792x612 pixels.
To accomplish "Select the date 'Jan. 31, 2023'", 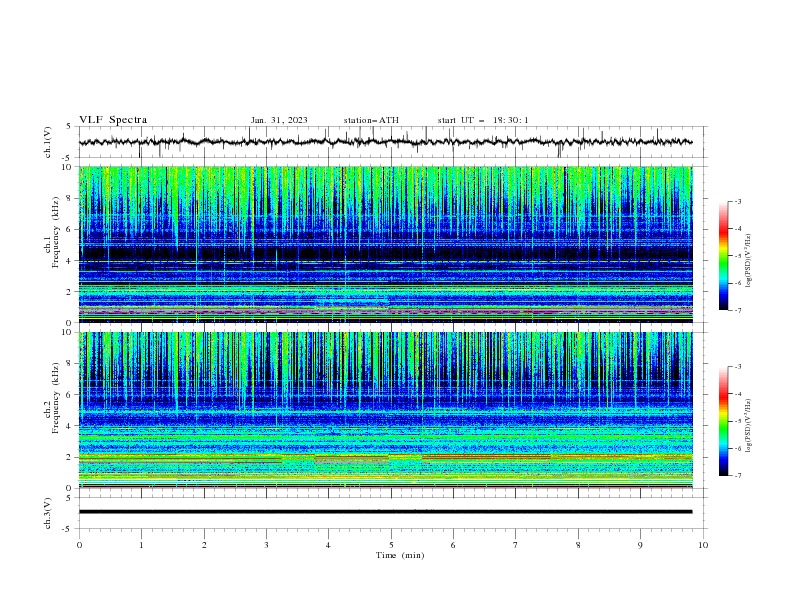I will click(279, 120).
